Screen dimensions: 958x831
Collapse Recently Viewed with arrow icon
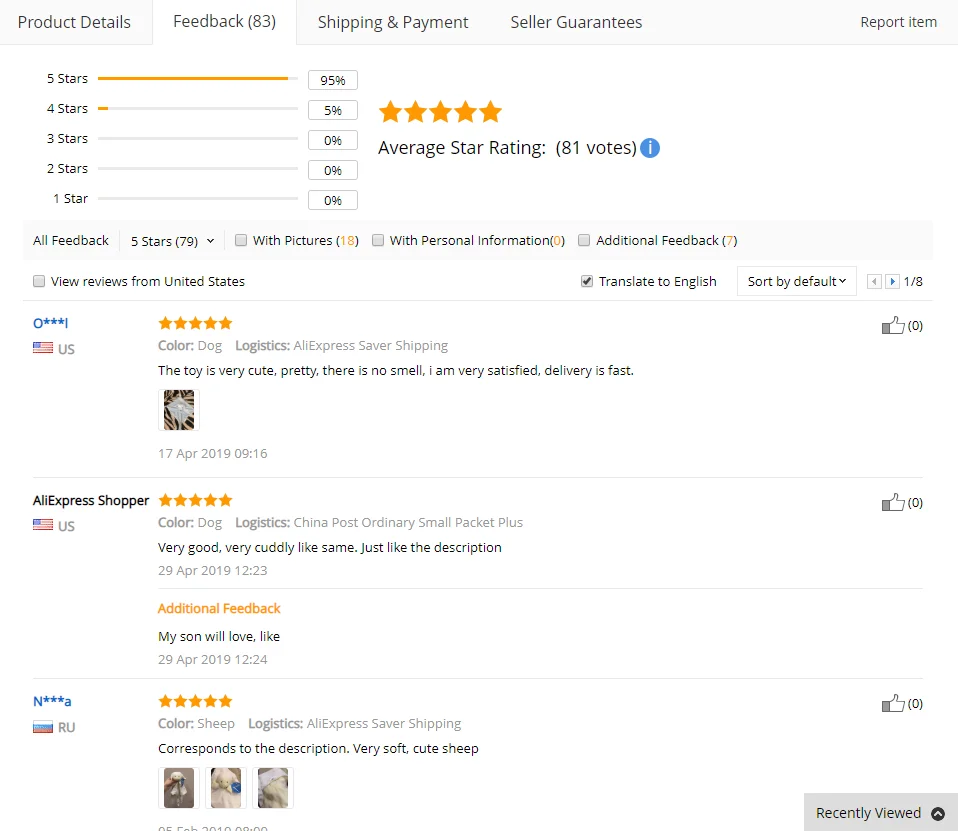point(938,813)
